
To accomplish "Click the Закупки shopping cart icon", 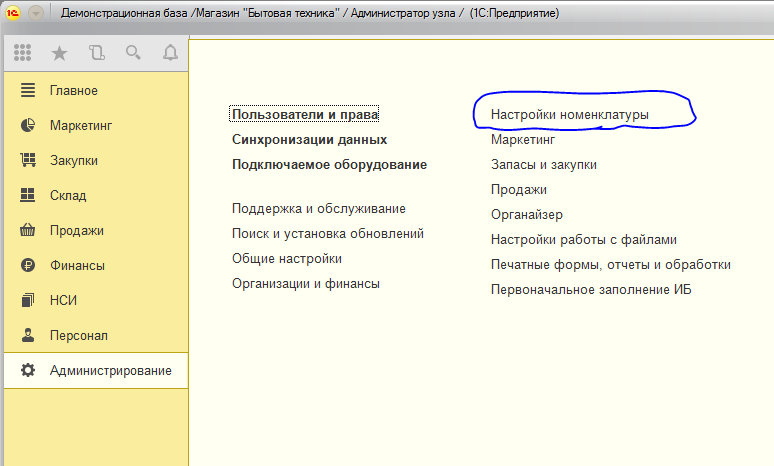I will click(28, 160).
